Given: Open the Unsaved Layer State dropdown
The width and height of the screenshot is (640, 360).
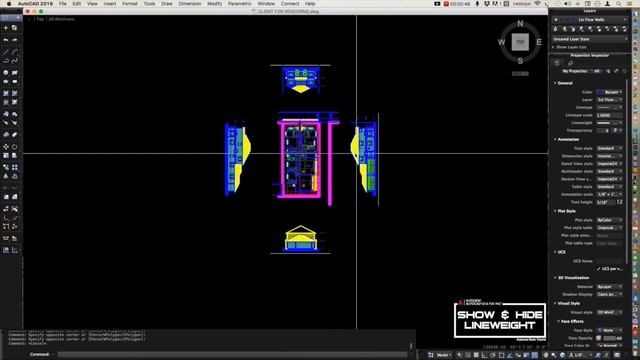Looking at the screenshot, I should coord(590,39).
